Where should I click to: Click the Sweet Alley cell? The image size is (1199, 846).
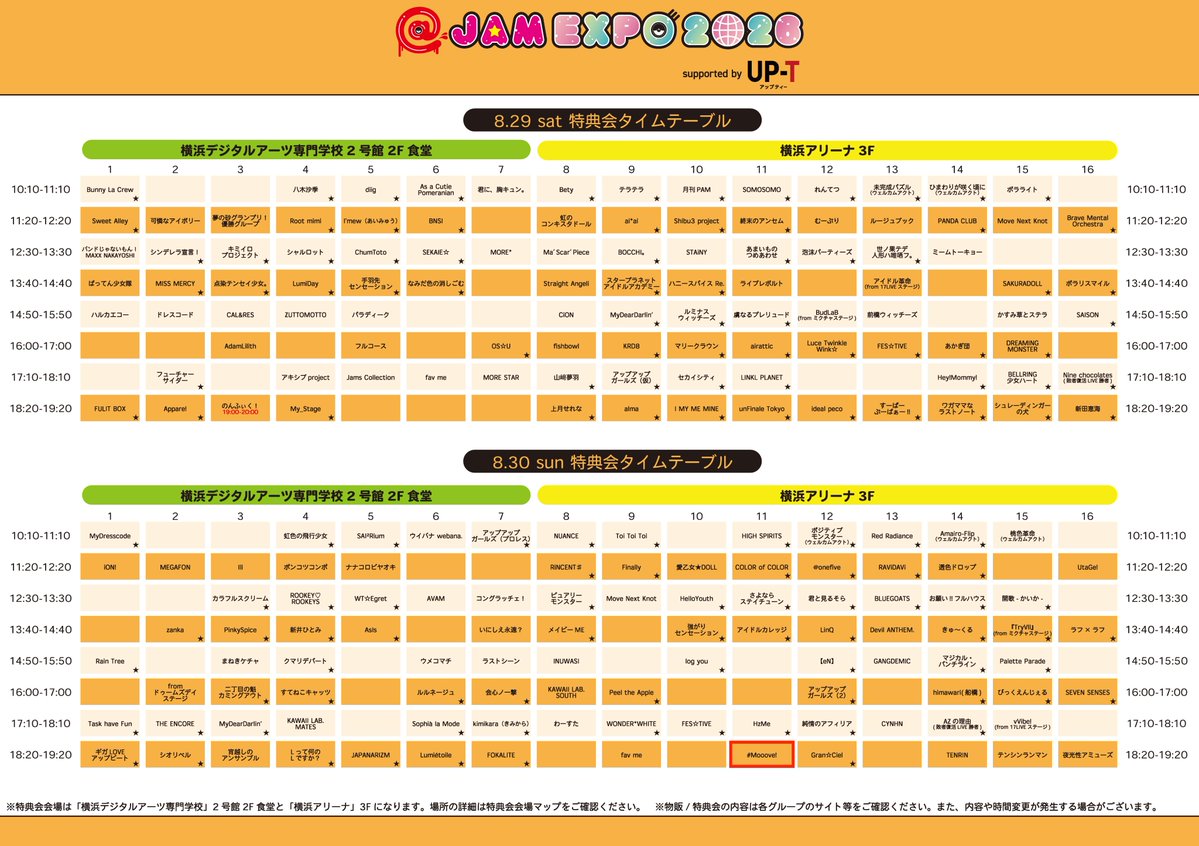click(110, 221)
